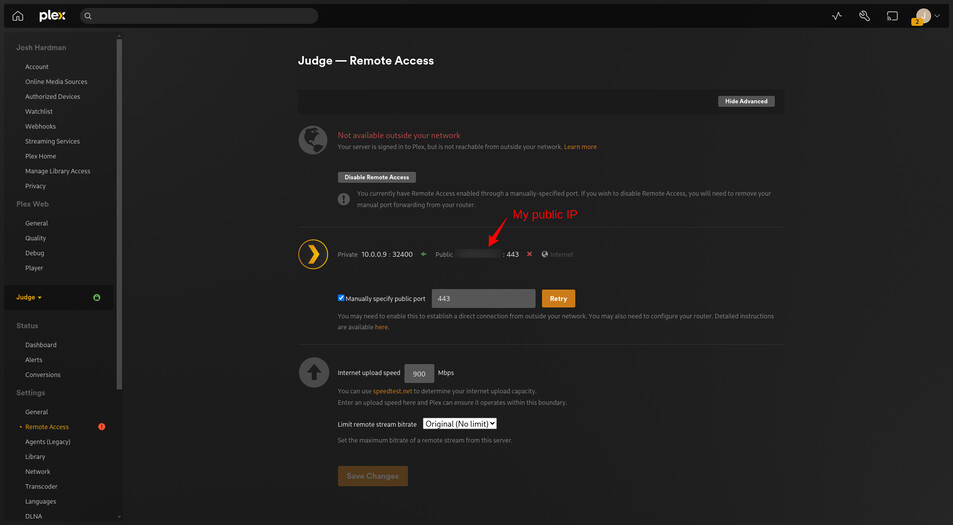Click the Internet globe icon
The image size is (953, 525).
545,255
